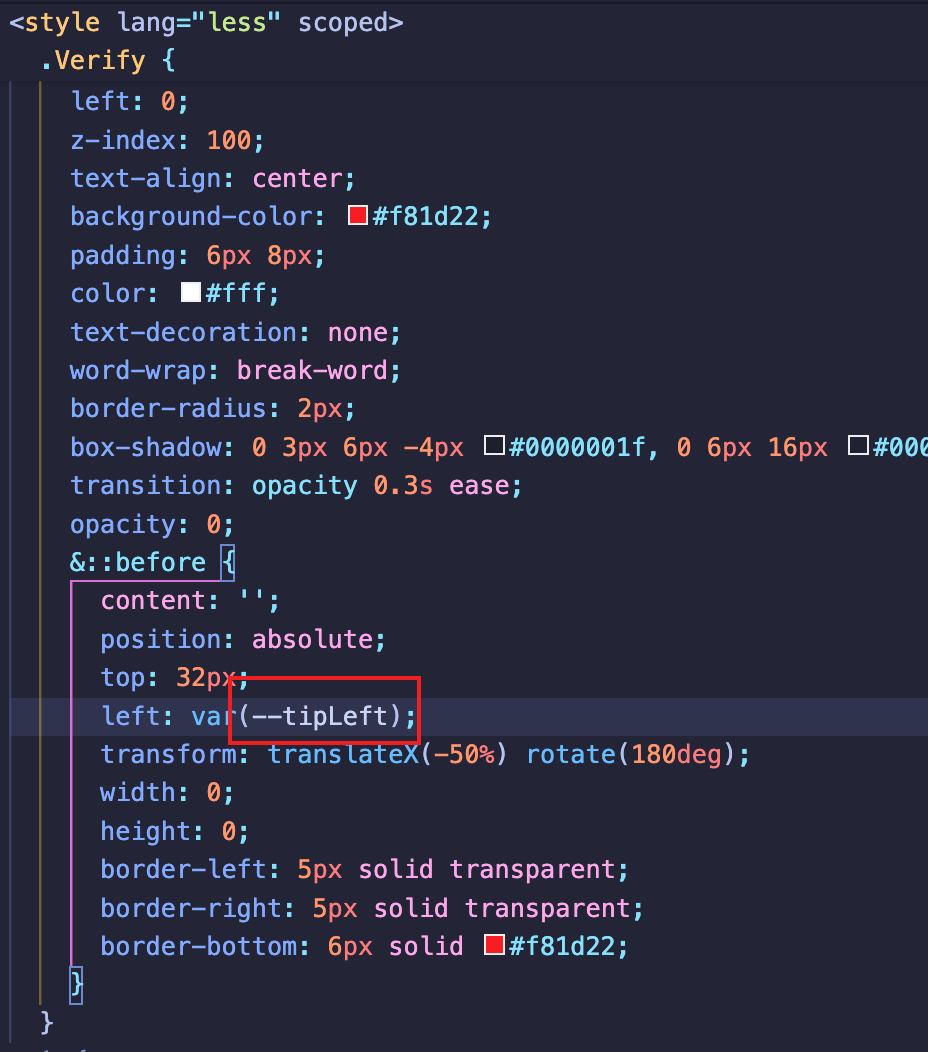Viewport: 928px width, 1052px height.
Task: Click the #0000001f box-shadow color swatch
Action: click(x=494, y=446)
